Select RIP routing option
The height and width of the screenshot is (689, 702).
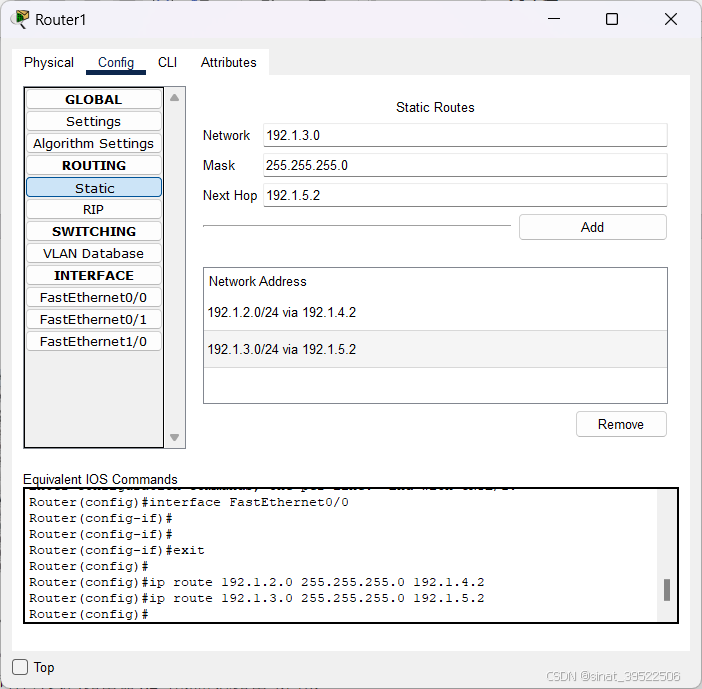93,209
